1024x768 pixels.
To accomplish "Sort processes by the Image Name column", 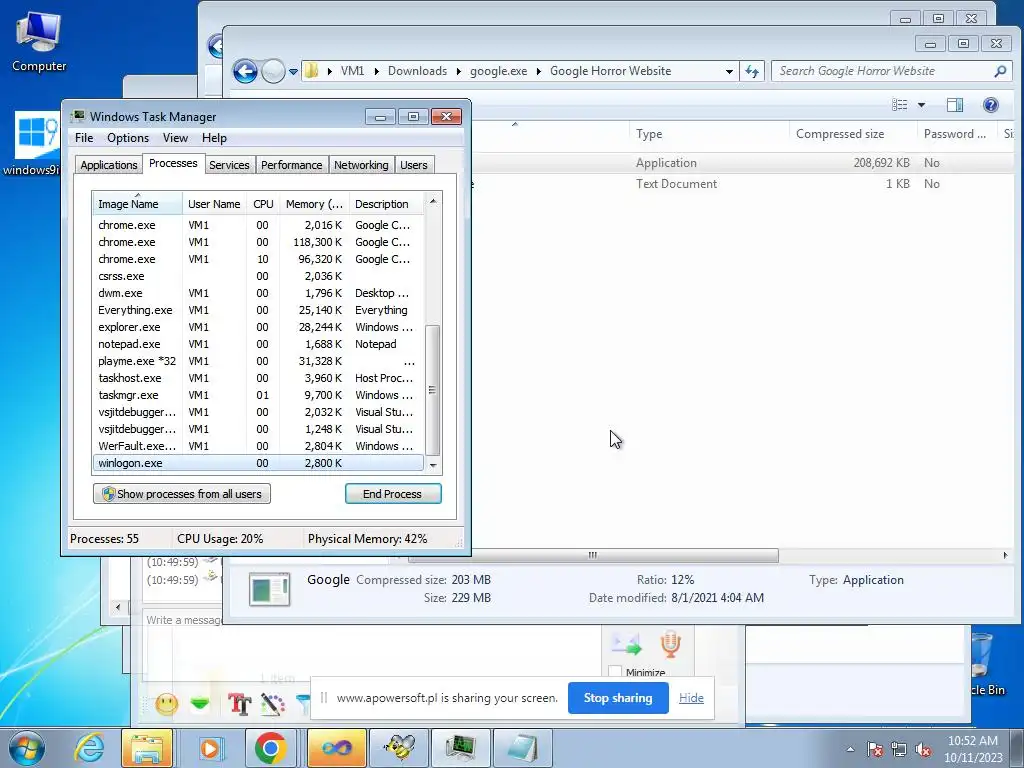I will pos(137,204).
